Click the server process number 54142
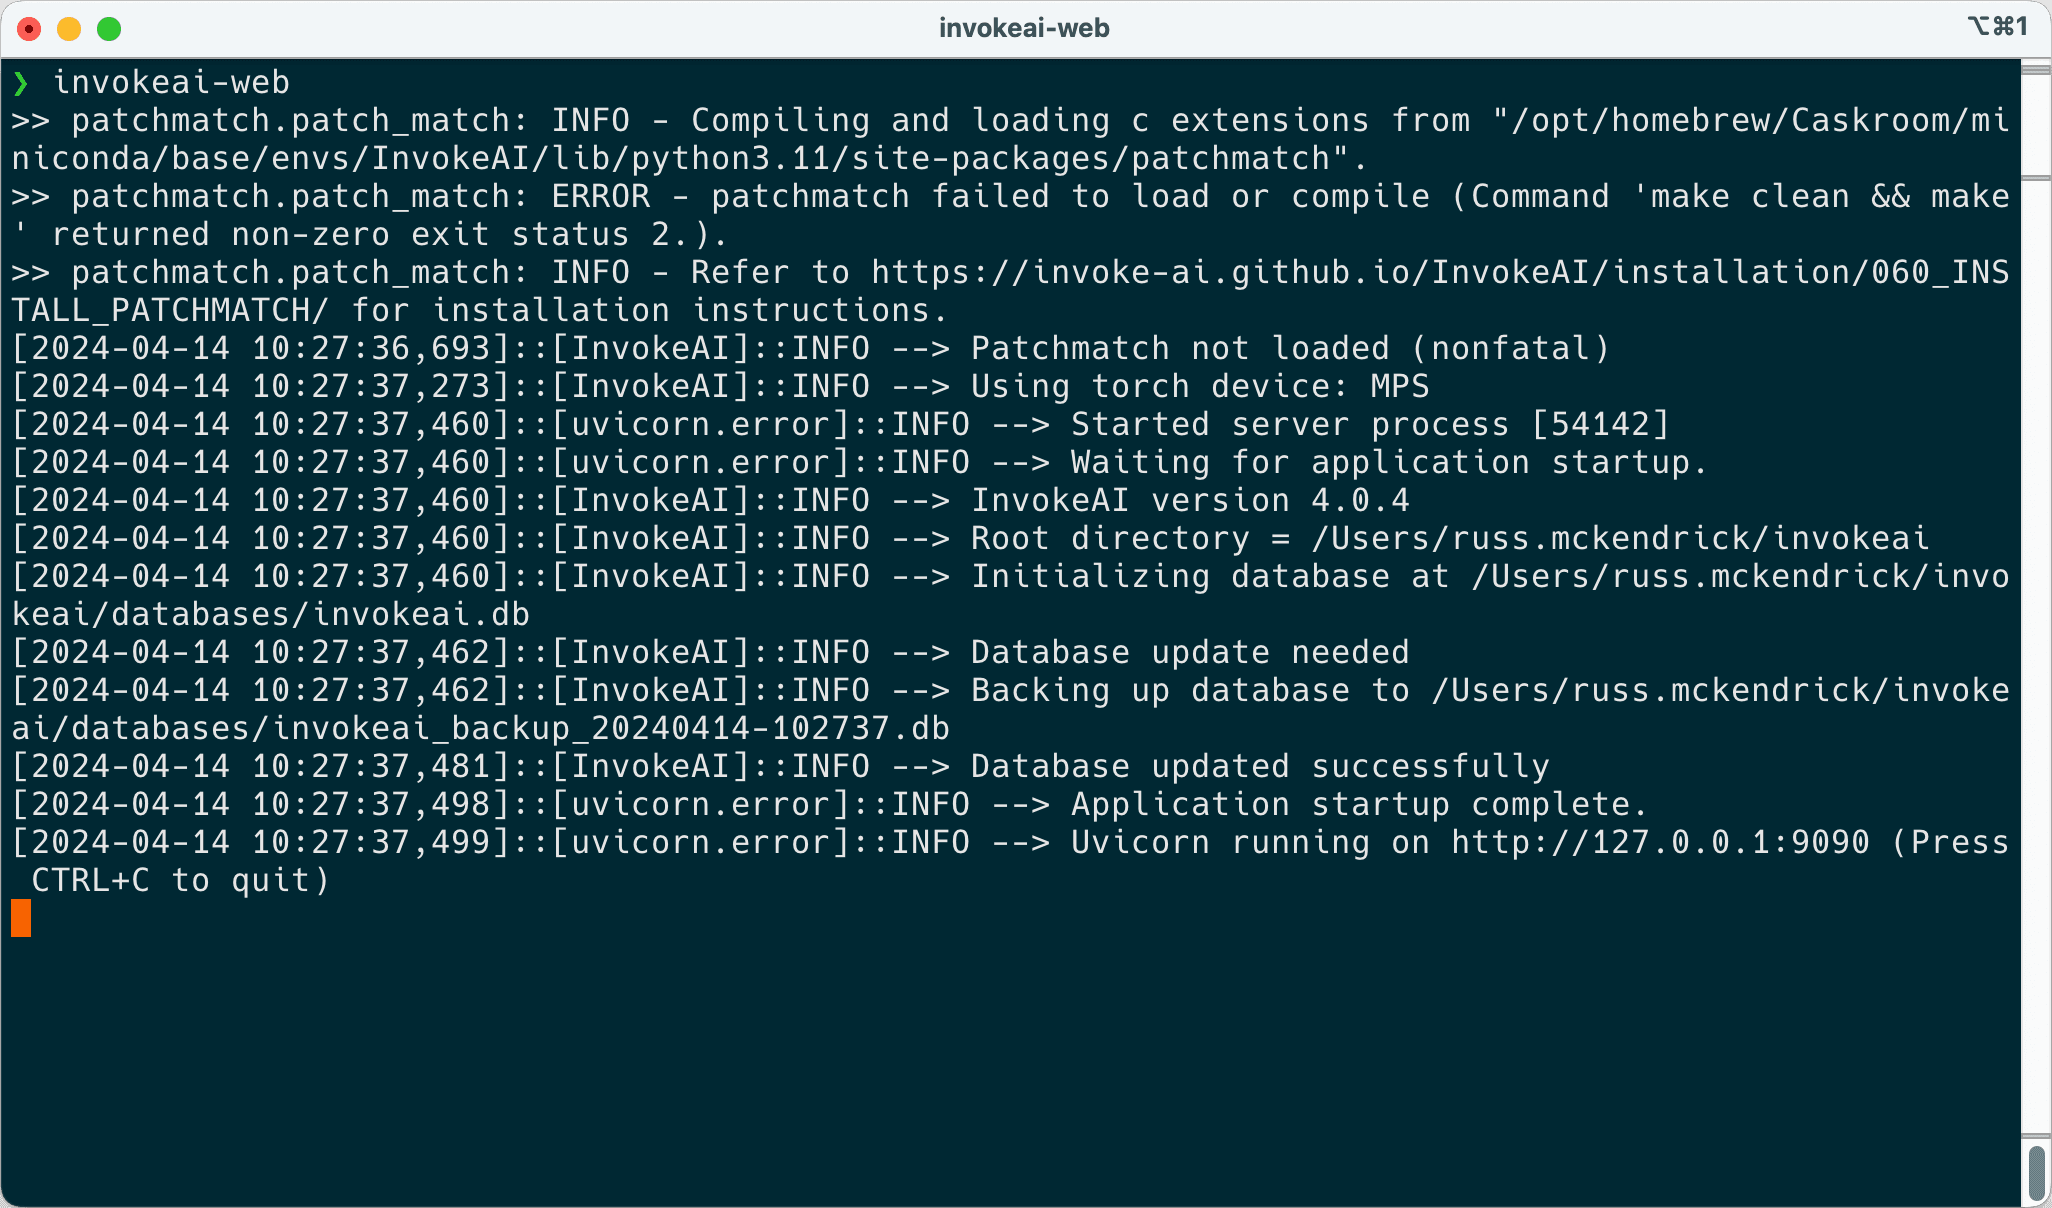The image size is (2052, 1208). point(1600,425)
